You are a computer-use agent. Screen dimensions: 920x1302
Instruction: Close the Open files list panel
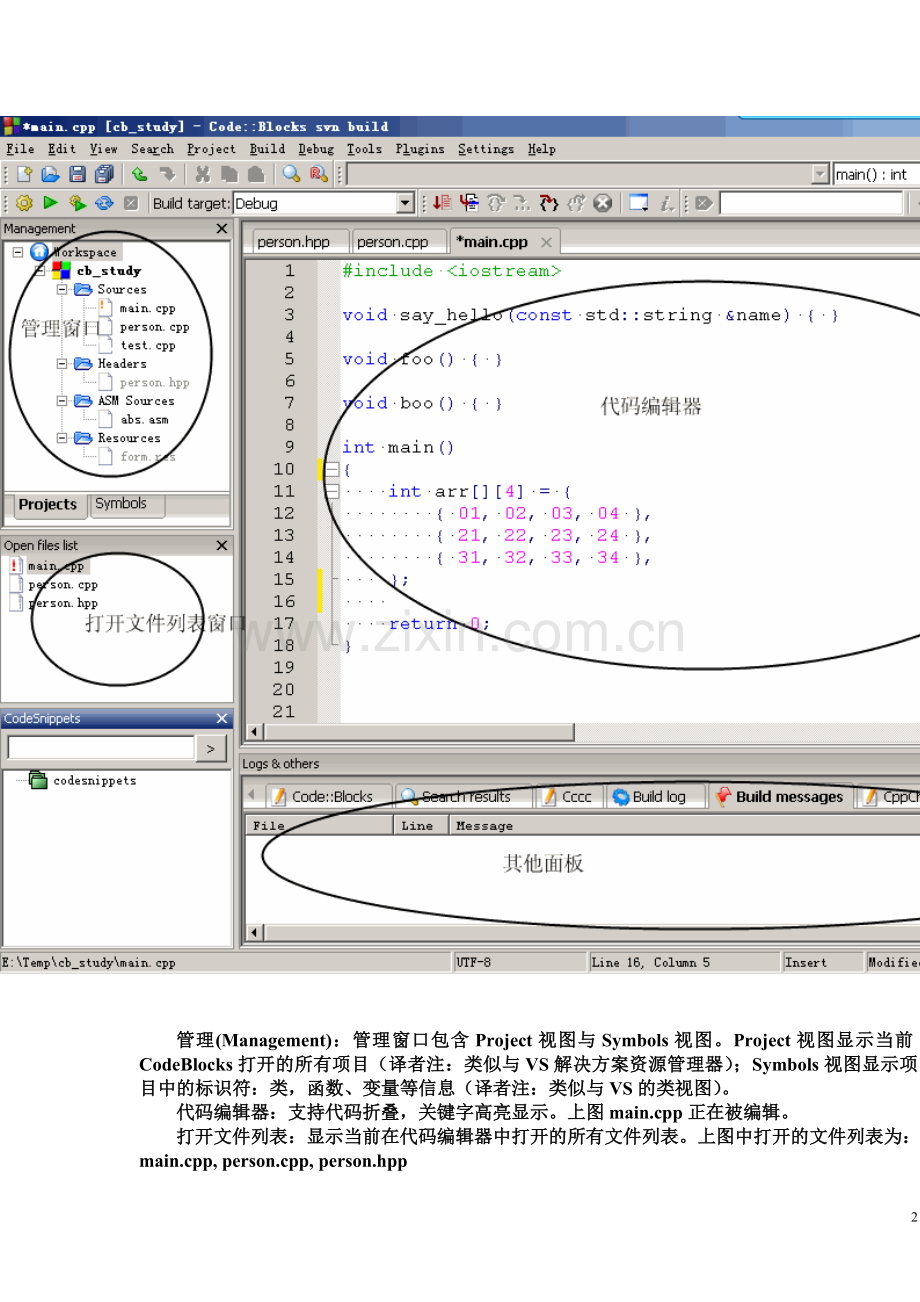[222, 545]
